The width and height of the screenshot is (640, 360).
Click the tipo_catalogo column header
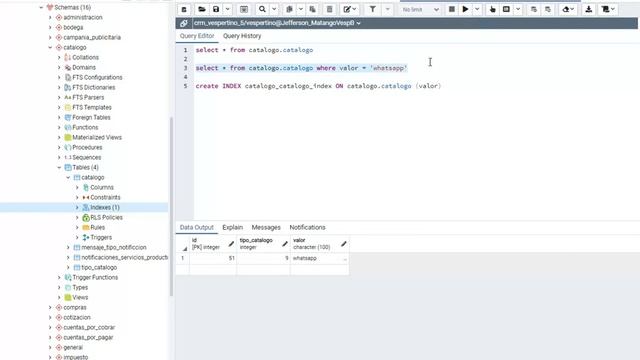point(263,244)
